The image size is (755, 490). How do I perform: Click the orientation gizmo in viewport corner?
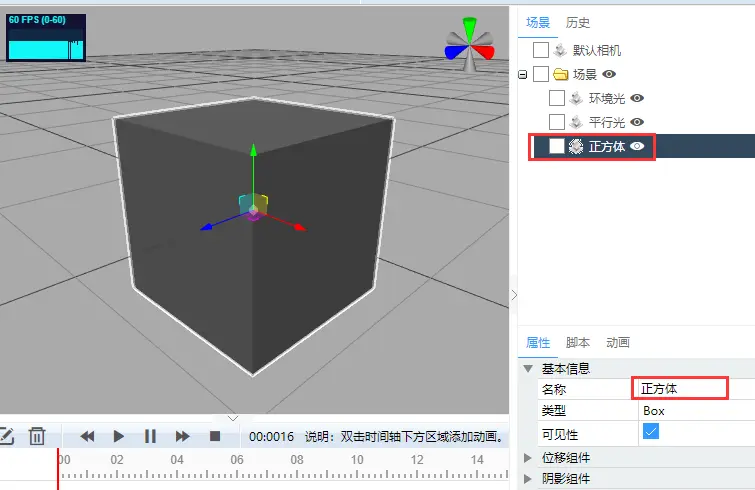pos(469,43)
